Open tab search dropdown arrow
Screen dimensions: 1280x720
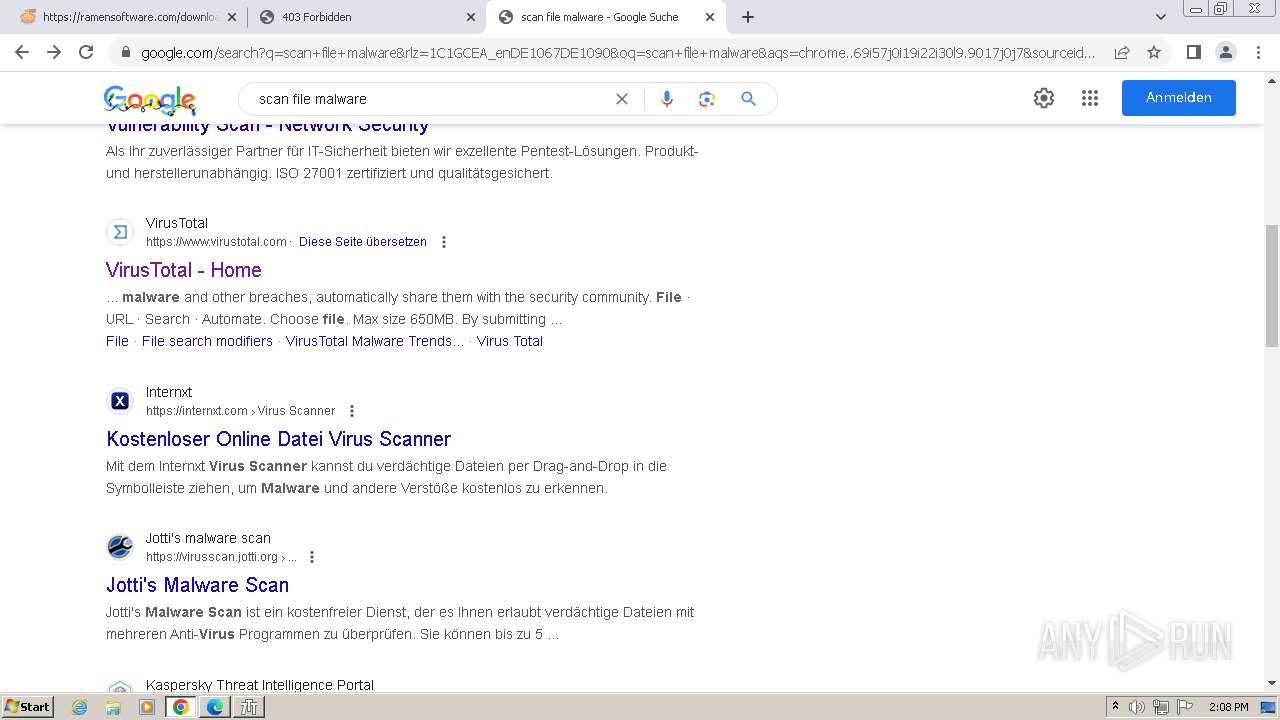[x=1161, y=17]
